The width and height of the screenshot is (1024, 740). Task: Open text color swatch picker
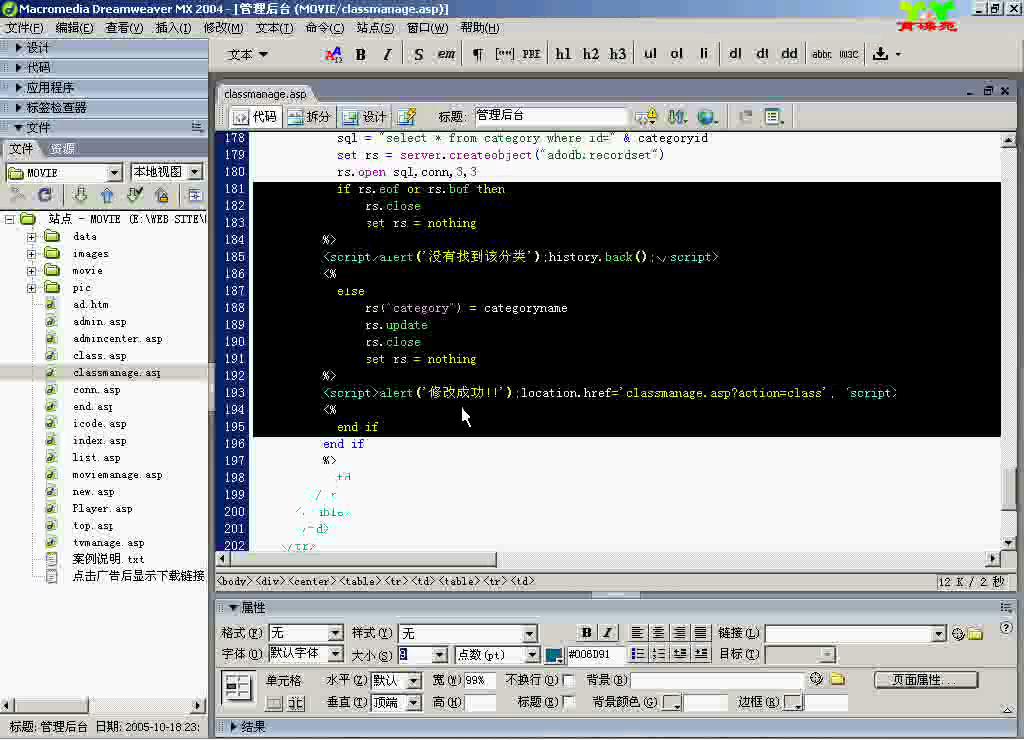tap(554, 654)
